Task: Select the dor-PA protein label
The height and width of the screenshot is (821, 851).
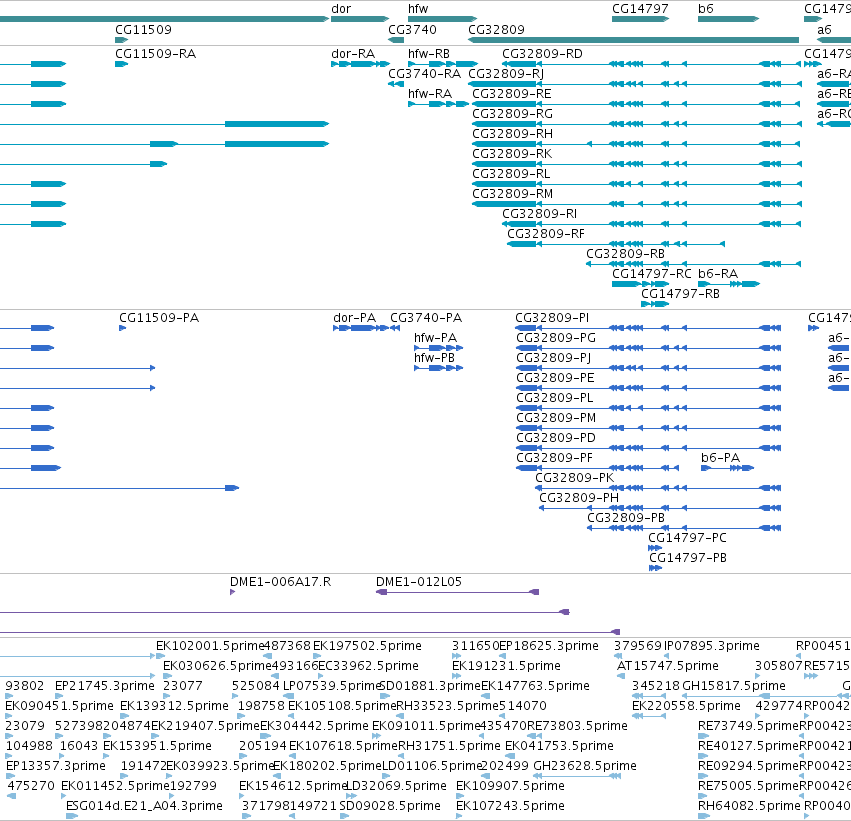Action: 354,318
